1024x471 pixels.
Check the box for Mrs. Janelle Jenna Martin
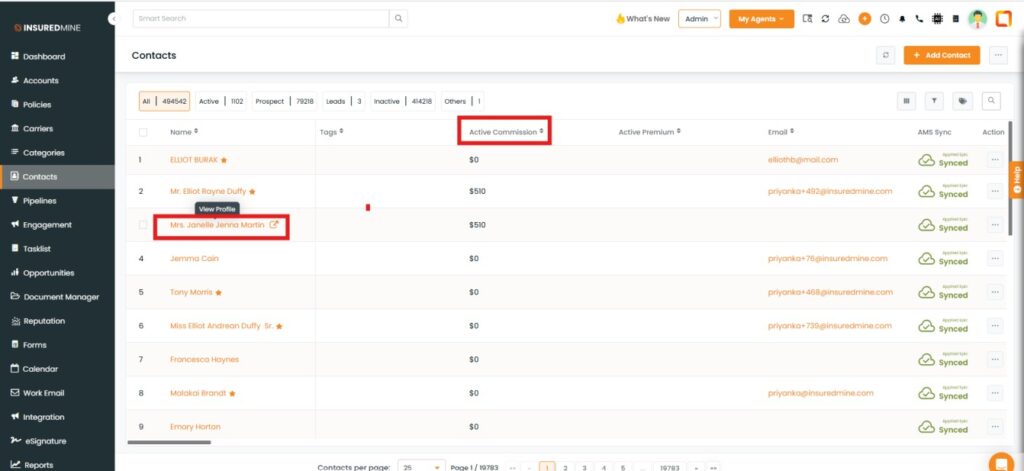click(143, 225)
